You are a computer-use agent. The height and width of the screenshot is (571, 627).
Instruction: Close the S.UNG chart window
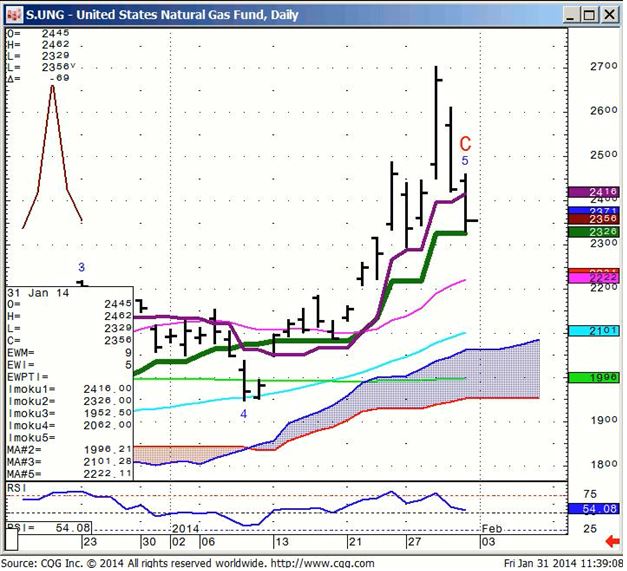pyautogui.click(x=609, y=15)
